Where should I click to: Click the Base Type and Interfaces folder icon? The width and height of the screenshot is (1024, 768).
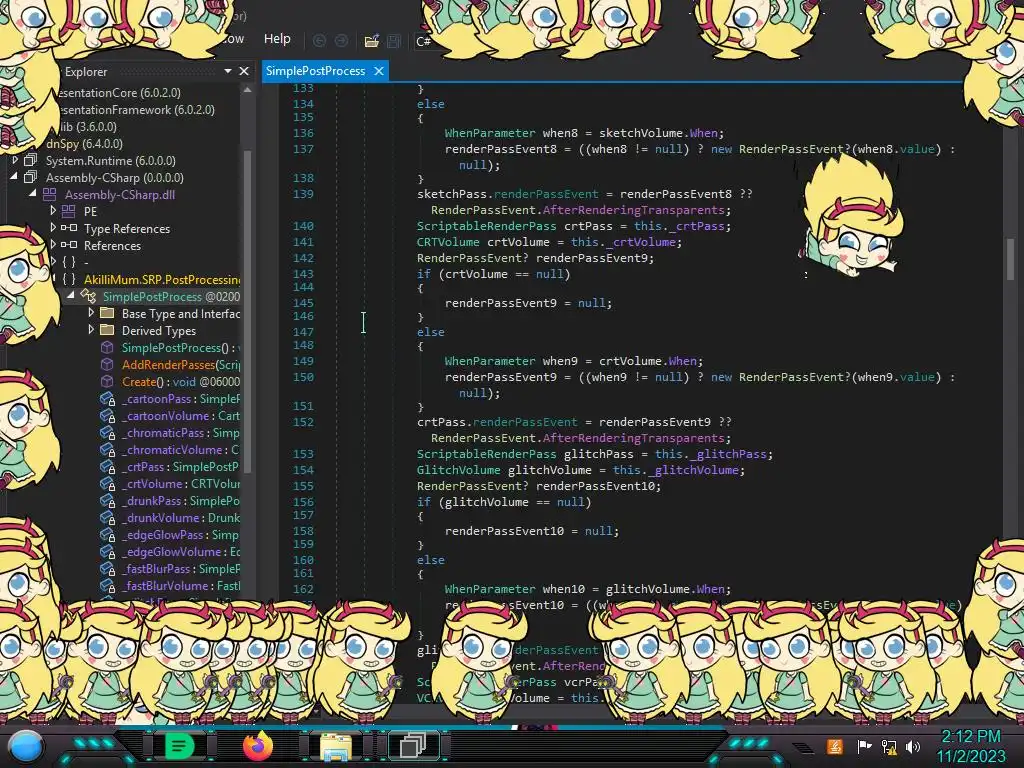[107, 313]
